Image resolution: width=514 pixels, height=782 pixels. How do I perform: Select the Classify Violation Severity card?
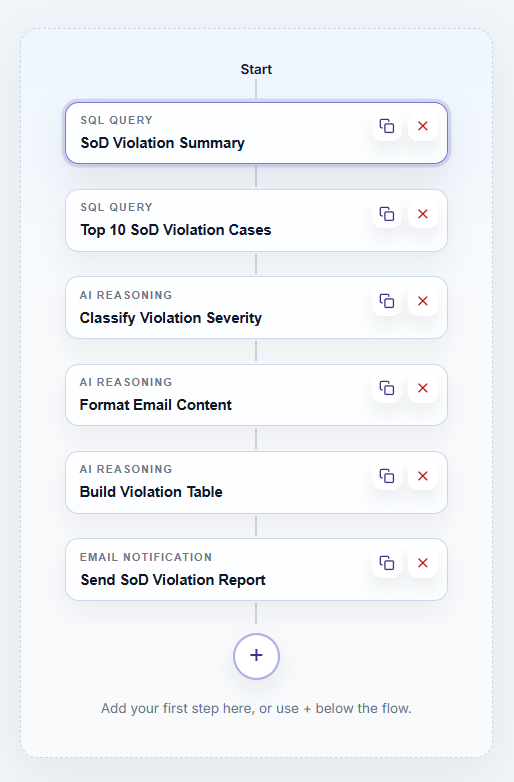(256, 308)
